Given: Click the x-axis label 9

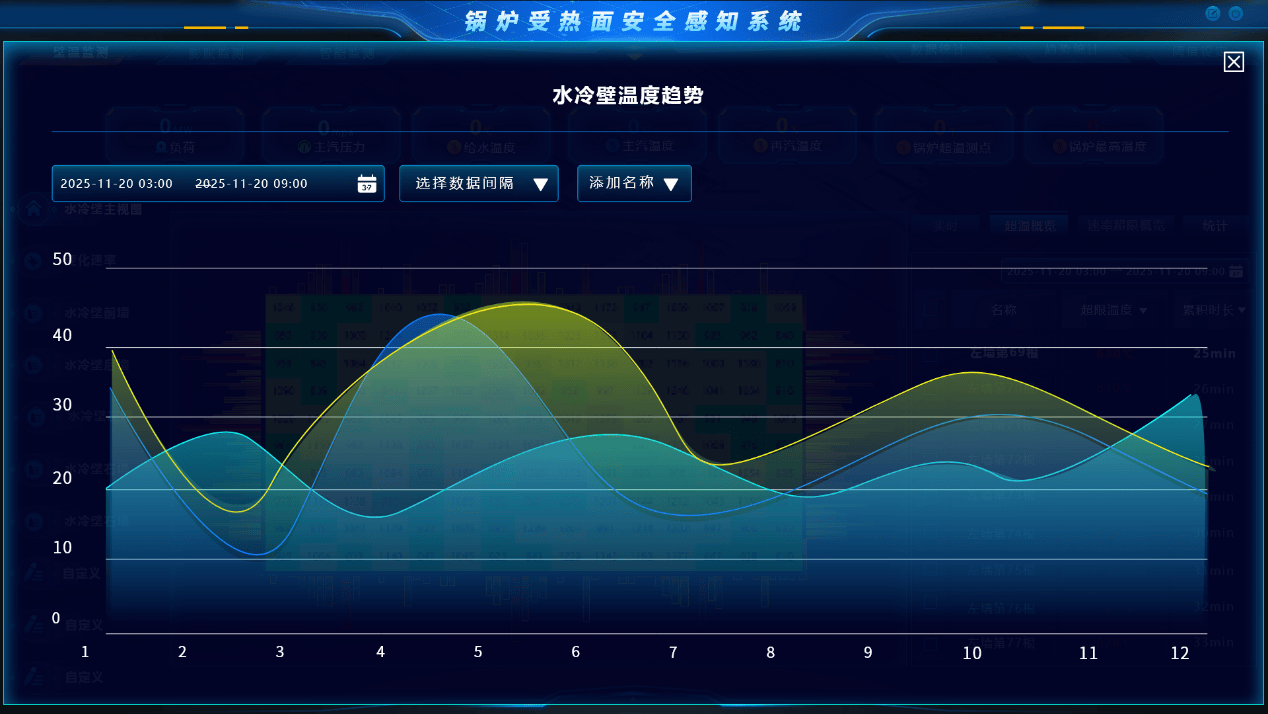Looking at the screenshot, I should 868,652.
